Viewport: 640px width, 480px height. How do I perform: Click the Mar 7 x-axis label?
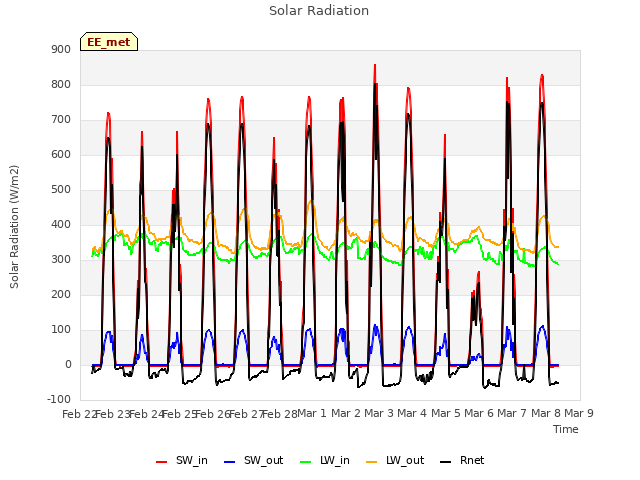pos(512,413)
